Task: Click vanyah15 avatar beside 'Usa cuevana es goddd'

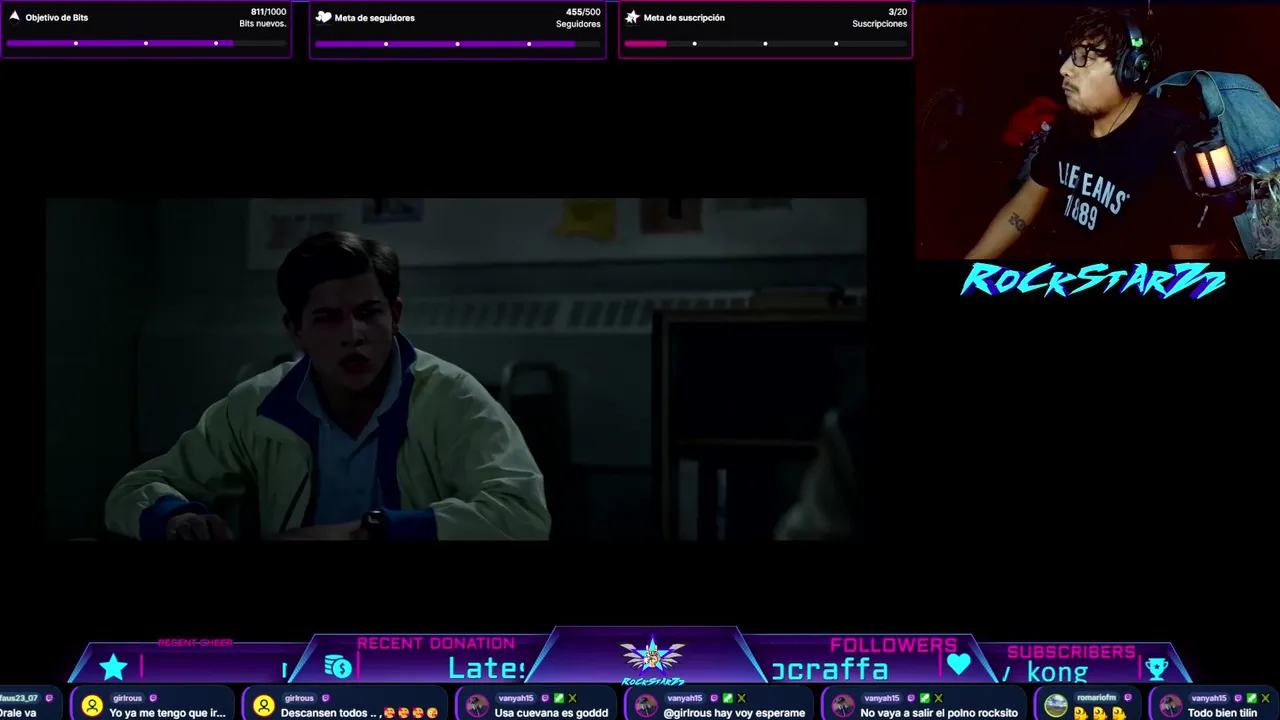Action: (477, 706)
